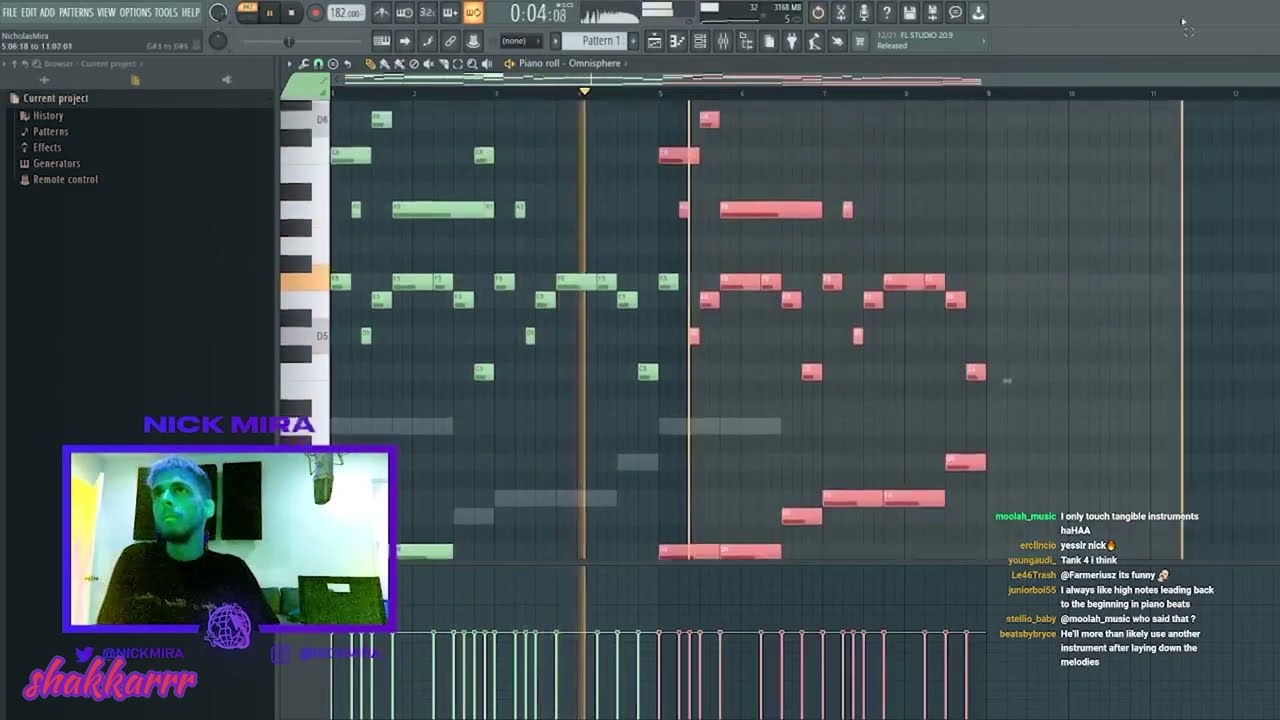This screenshot has width=1280, height=720.
Task: Adjust the master pitch knob
Action: 218,41
